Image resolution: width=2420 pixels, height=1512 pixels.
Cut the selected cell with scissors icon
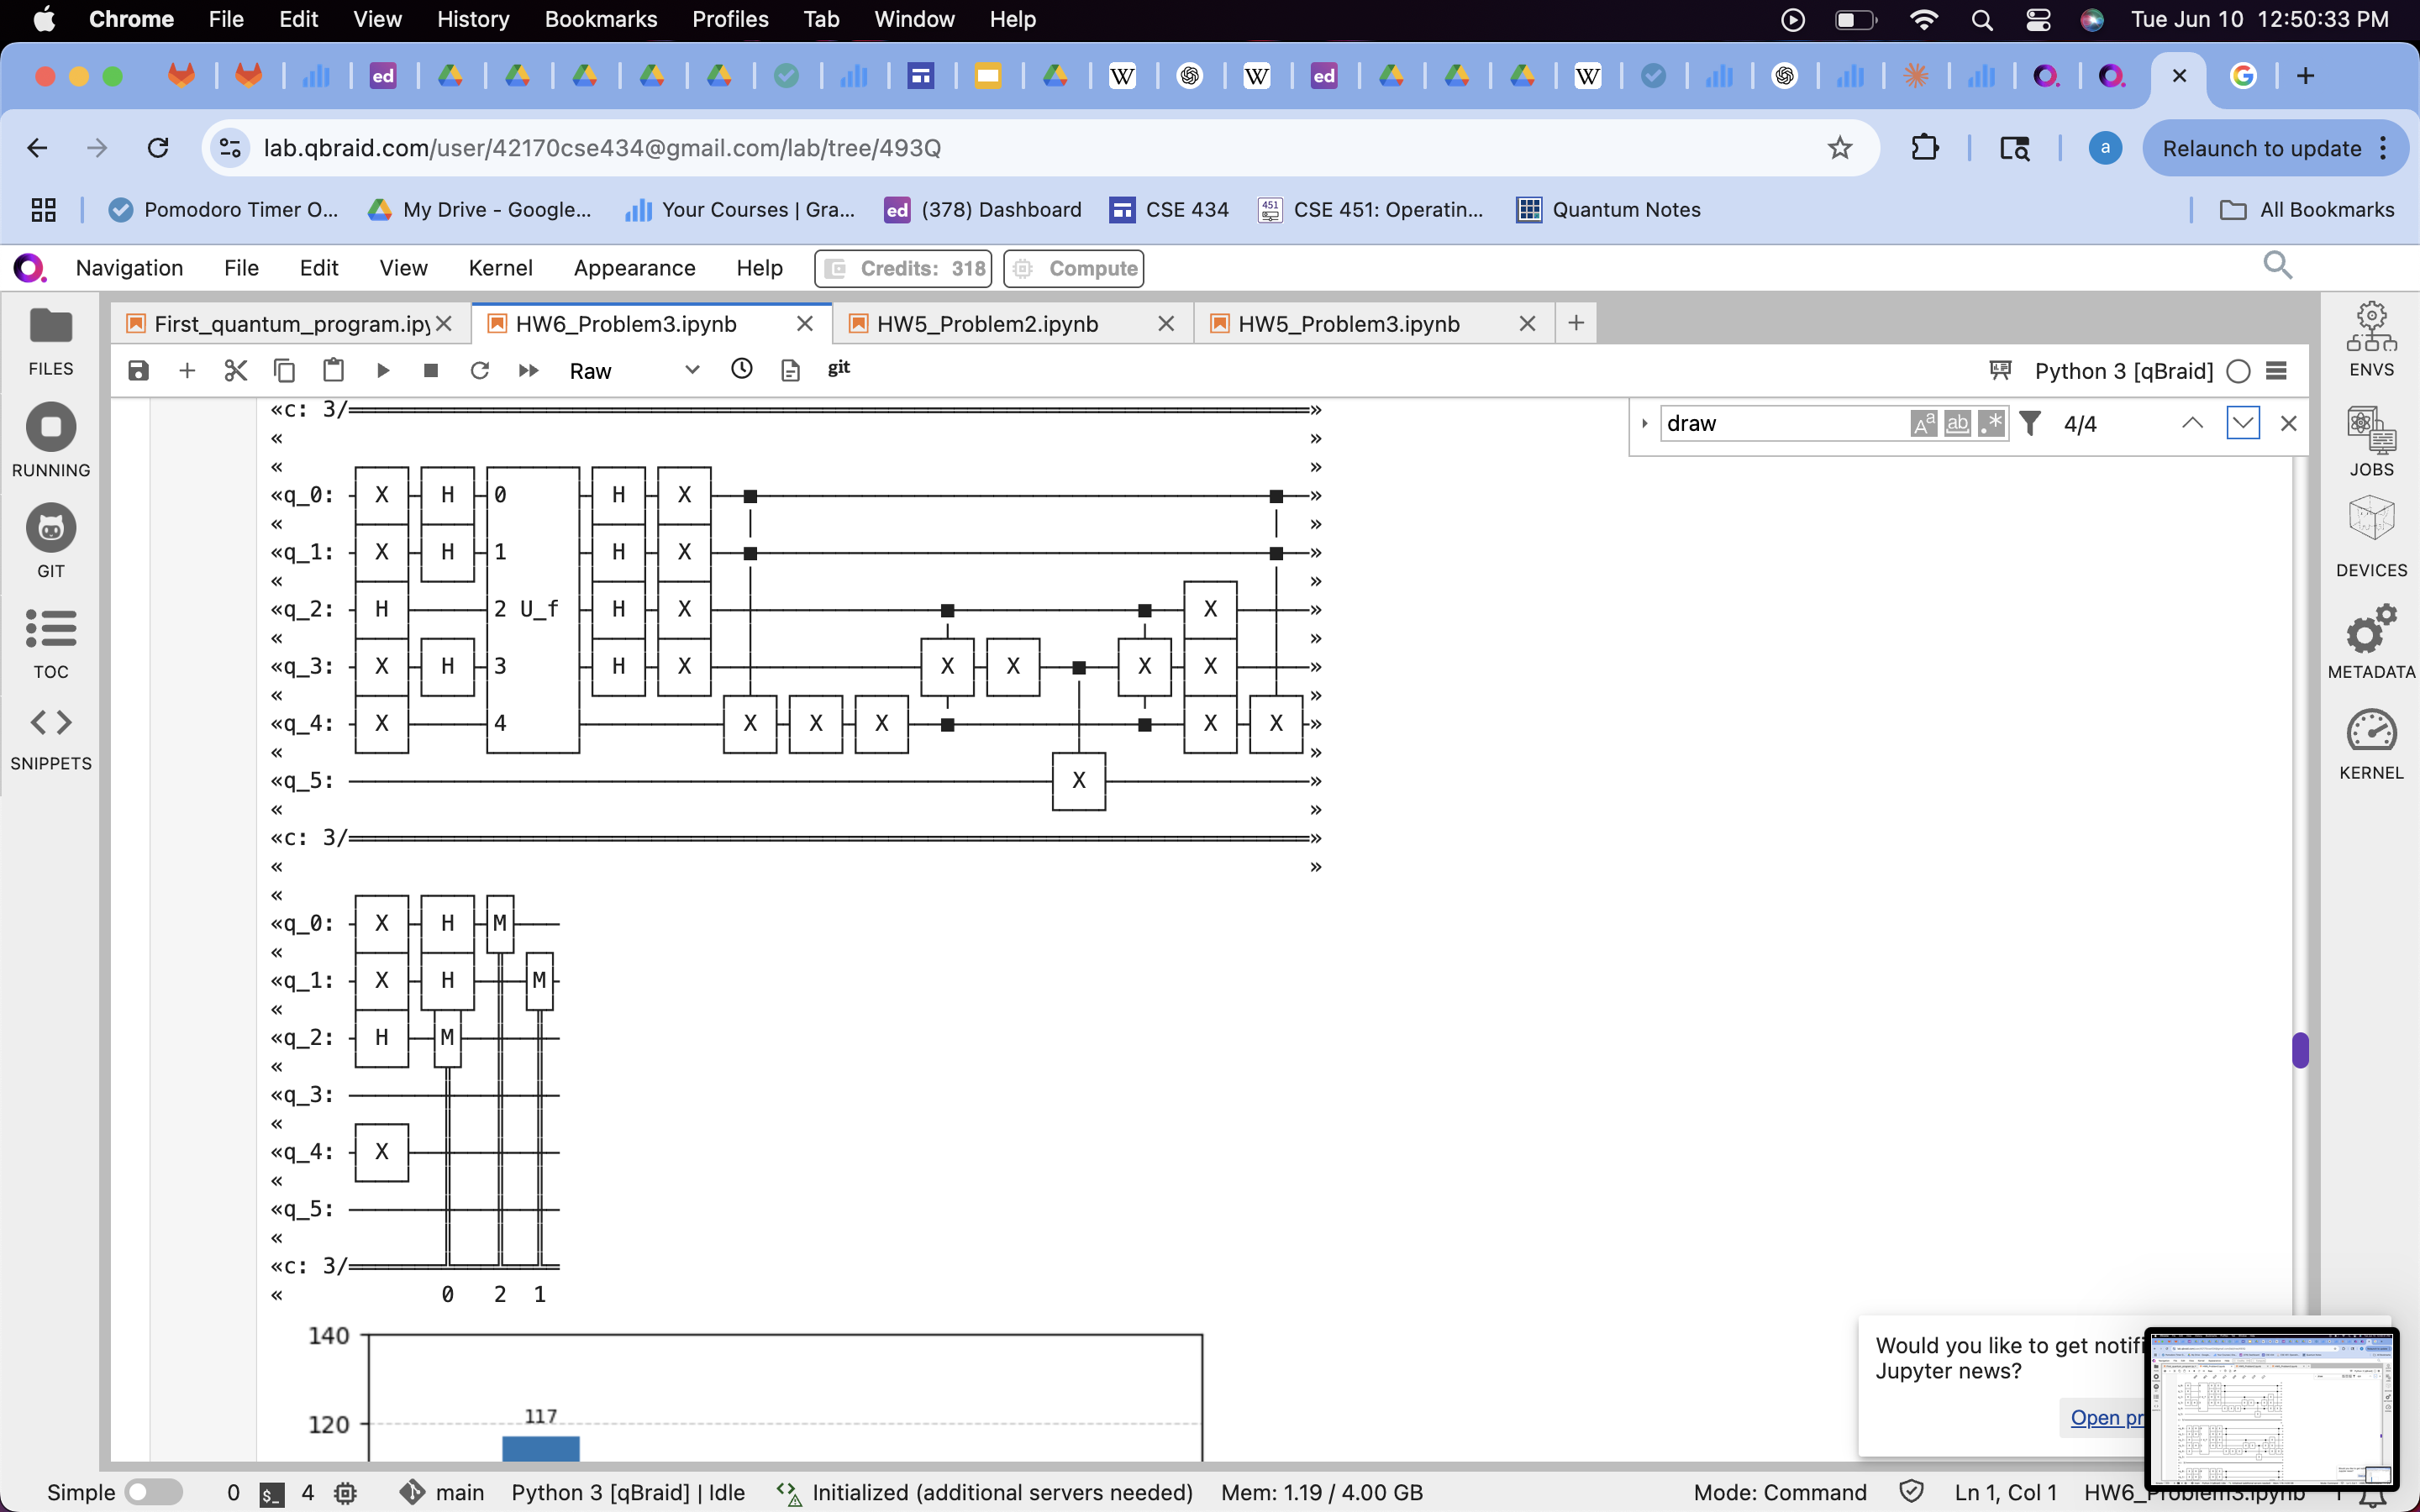tap(236, 371)
